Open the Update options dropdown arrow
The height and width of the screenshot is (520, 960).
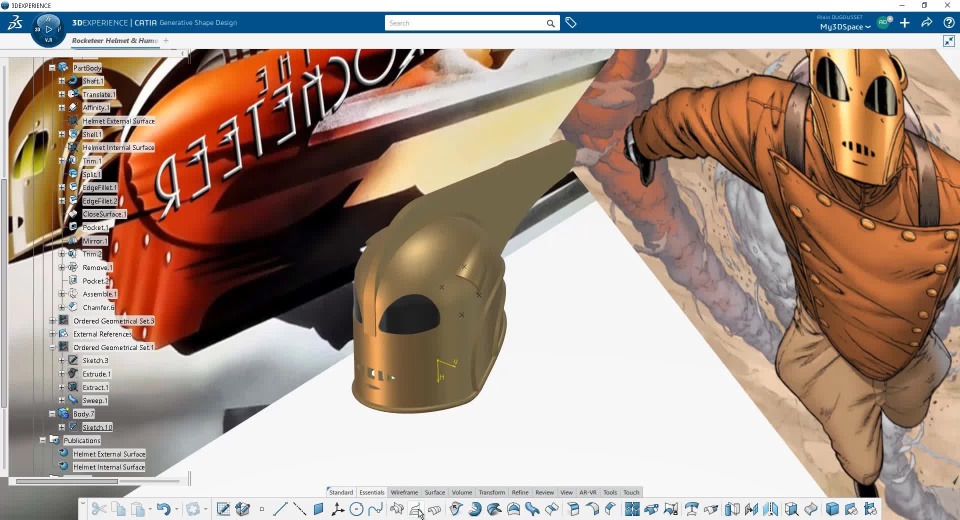click(x=206, y=509)
